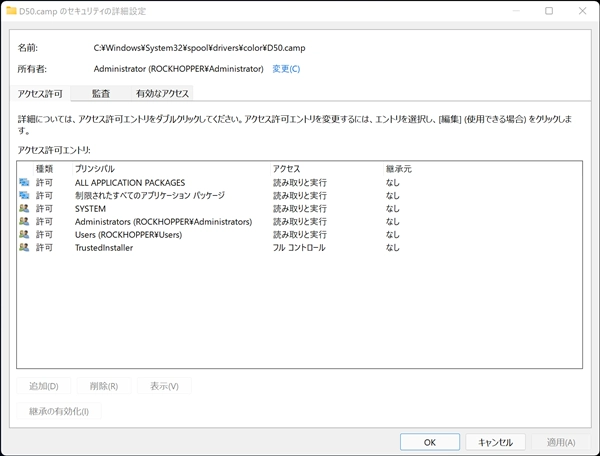Select the ALL APPLICATION PACKAGES principal
This screenshot has height=456, width=600.
(x=130, y=183)
